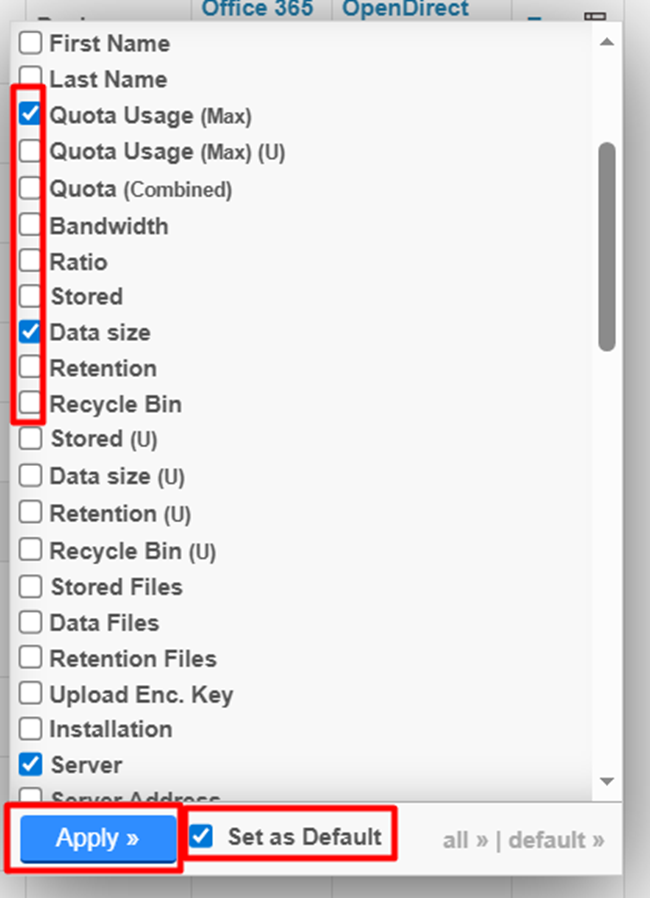Check the First Name column checkbox
Viewport: 650px width, 898px height.
tap(31, 43)
